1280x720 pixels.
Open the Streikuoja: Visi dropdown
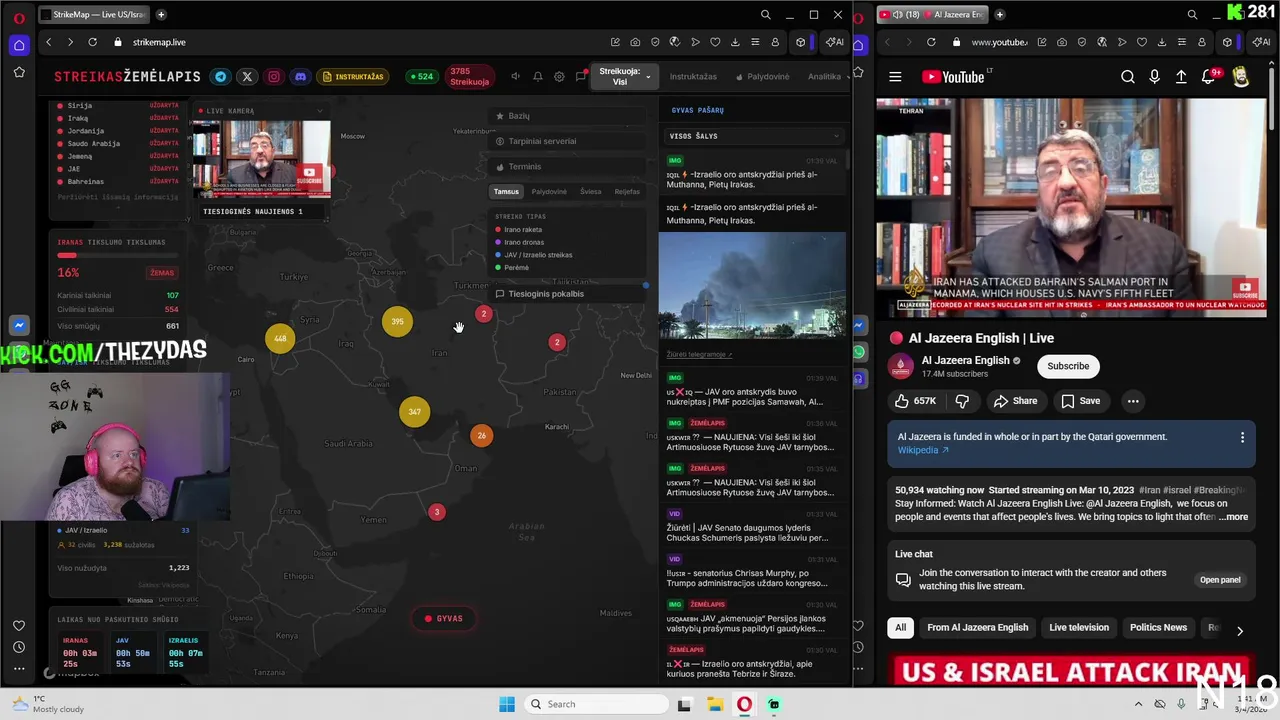[x=625, y=77]
